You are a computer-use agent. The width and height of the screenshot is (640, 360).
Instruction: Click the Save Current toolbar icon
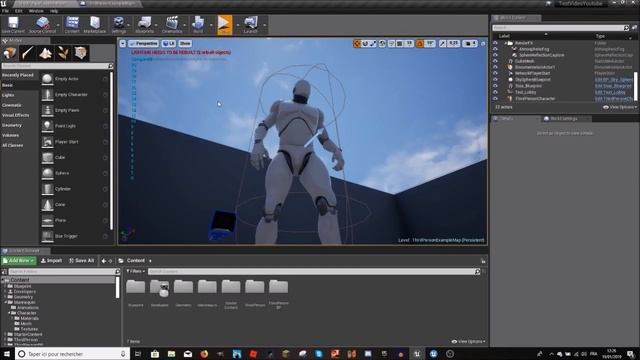point(13,24)
